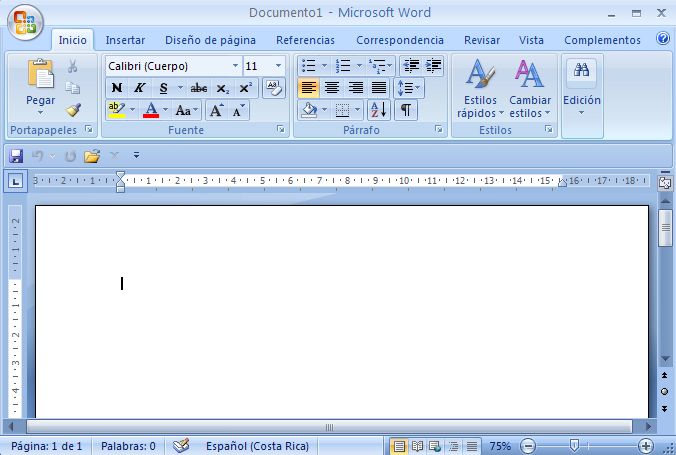Image resolution: width=676 pixels, height=455 pixels.
Task: Justify the paragraph text
Action: (379, 88)
